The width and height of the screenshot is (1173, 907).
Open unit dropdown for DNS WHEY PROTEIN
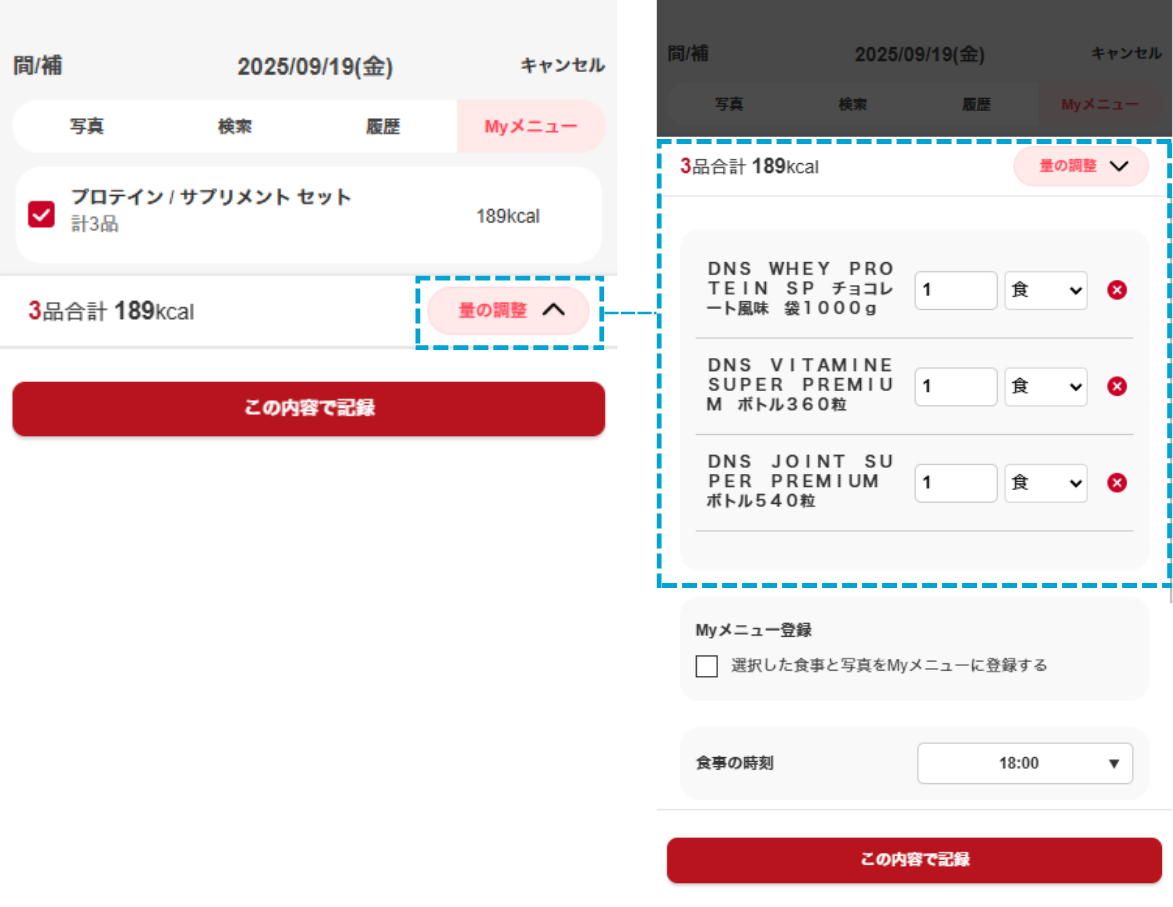[1046, 290]
